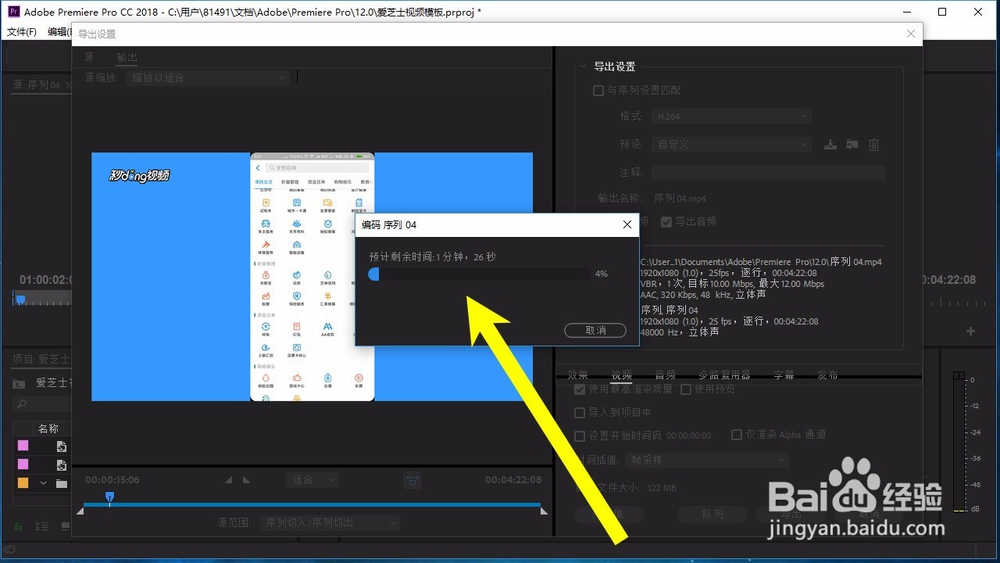This screenshot has width=1000, height=563.
Task: Click the delete preset trash icon
Action: coord(874,145)
